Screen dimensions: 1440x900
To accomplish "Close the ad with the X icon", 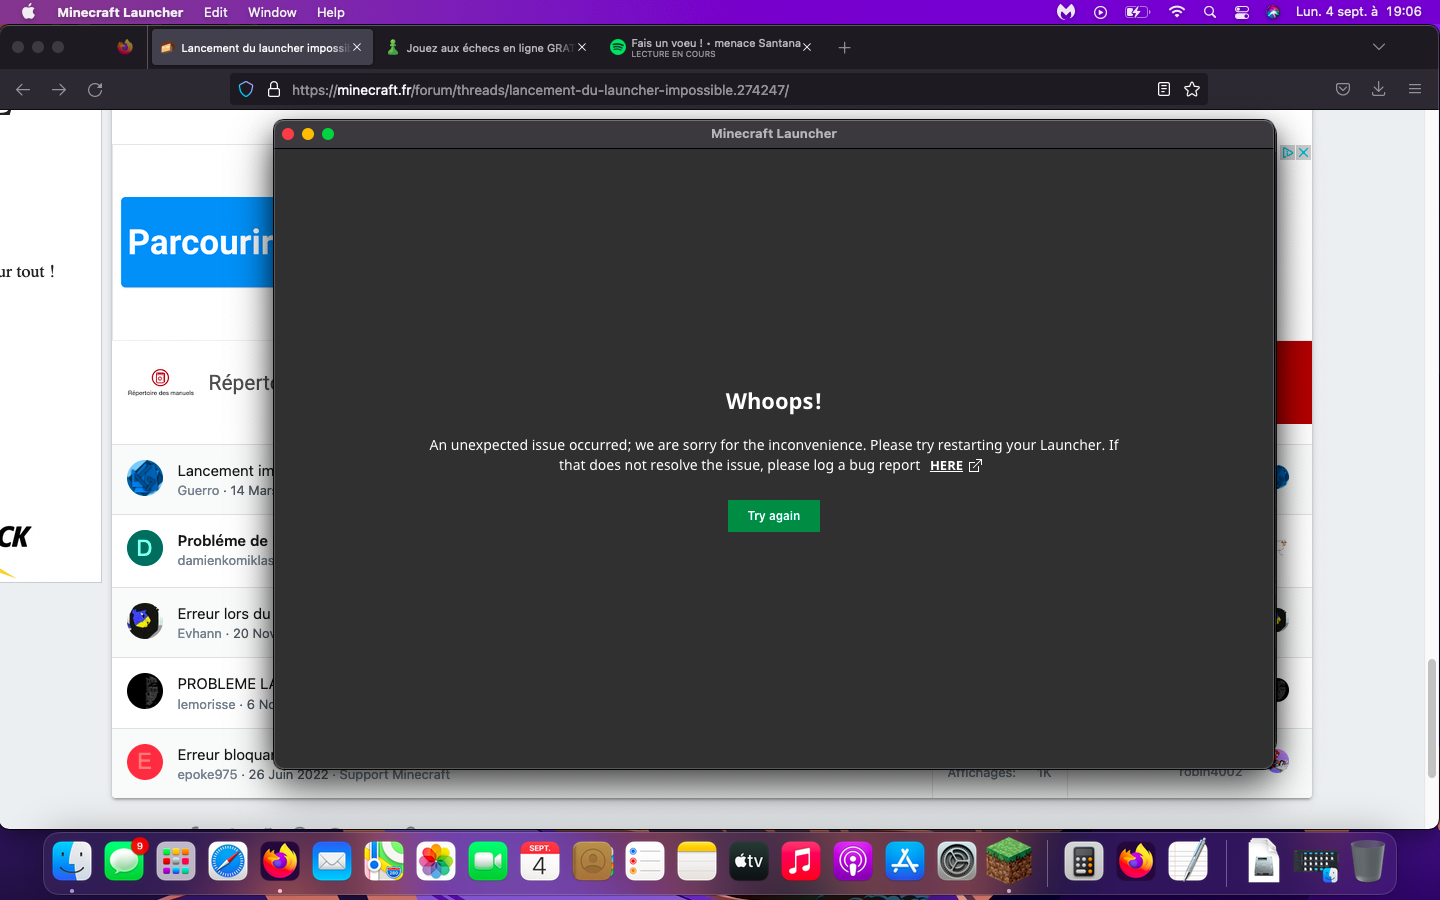I will [1303, 153].
